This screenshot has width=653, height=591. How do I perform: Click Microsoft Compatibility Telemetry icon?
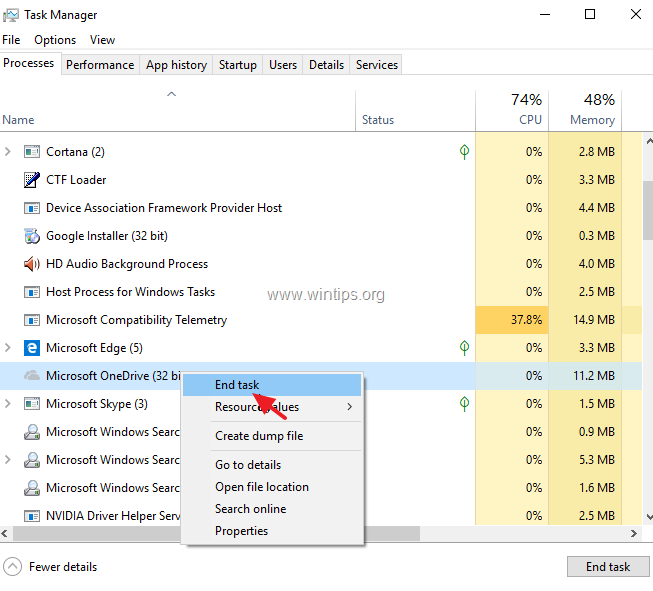point(32,320)
